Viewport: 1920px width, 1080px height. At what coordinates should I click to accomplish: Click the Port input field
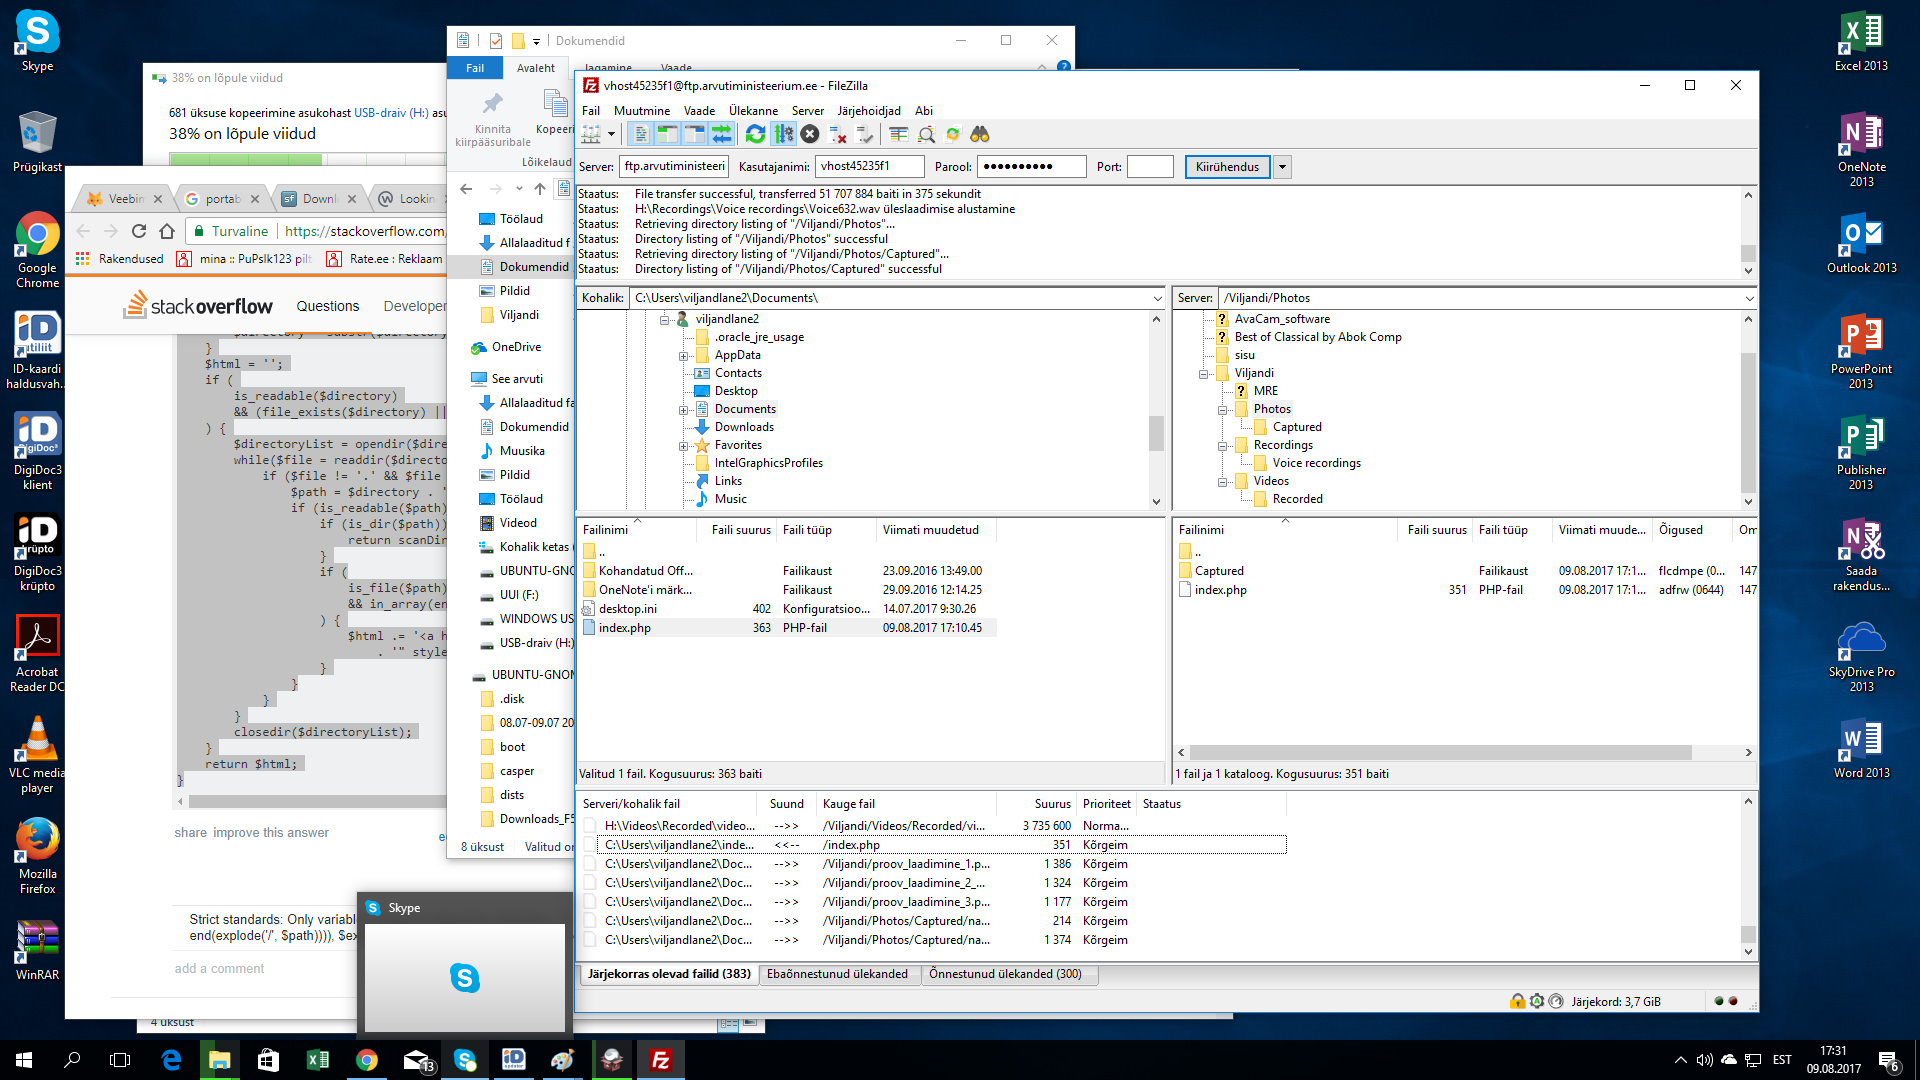tap(1149, 167)
